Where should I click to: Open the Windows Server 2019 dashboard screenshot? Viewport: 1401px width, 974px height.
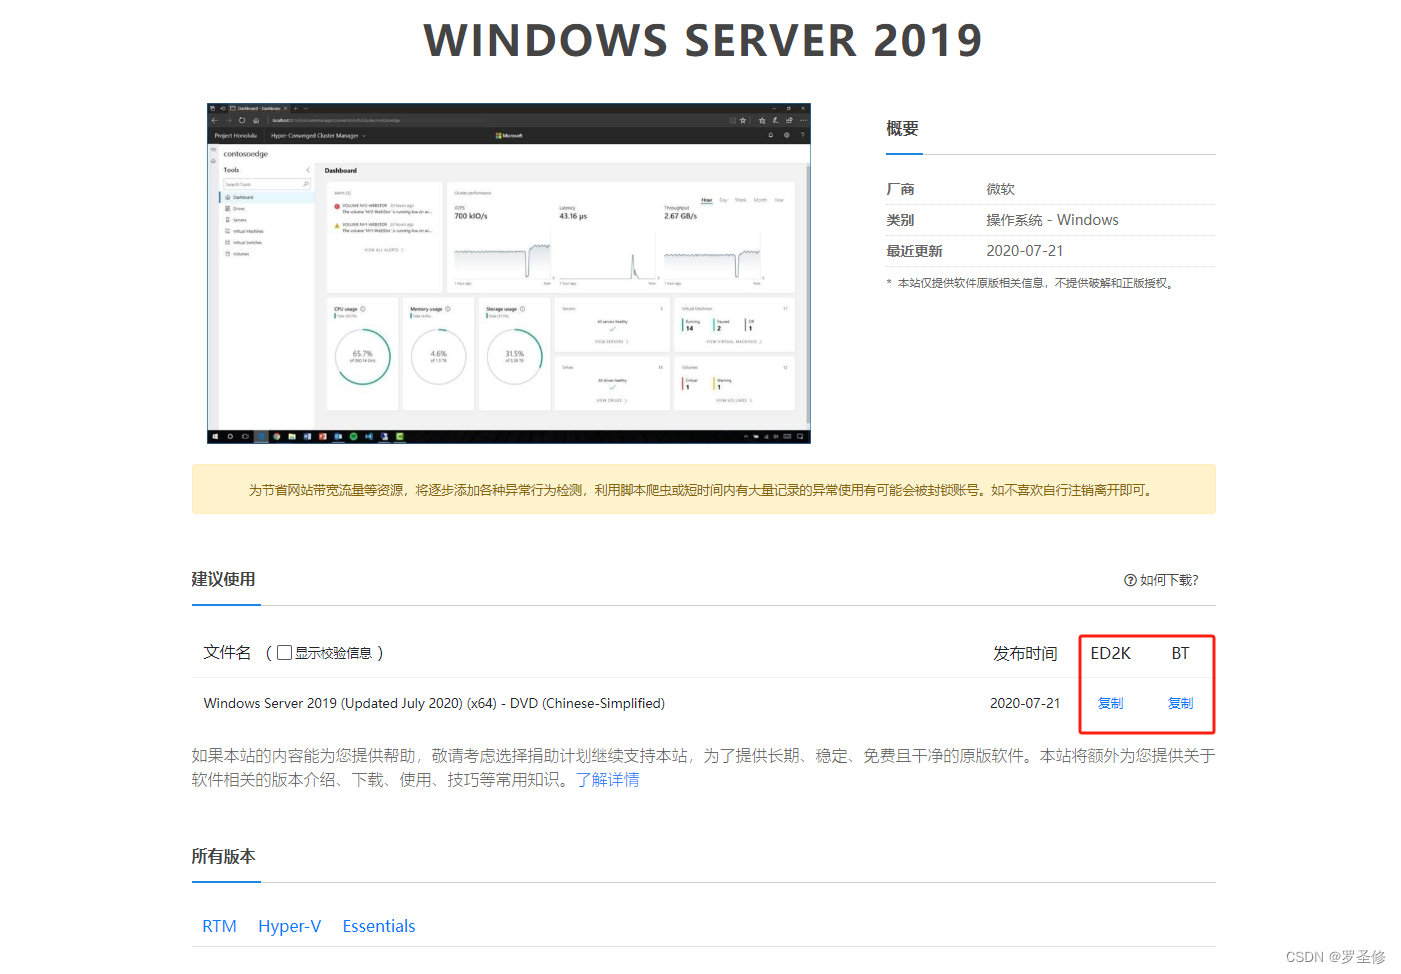(508, 273)
